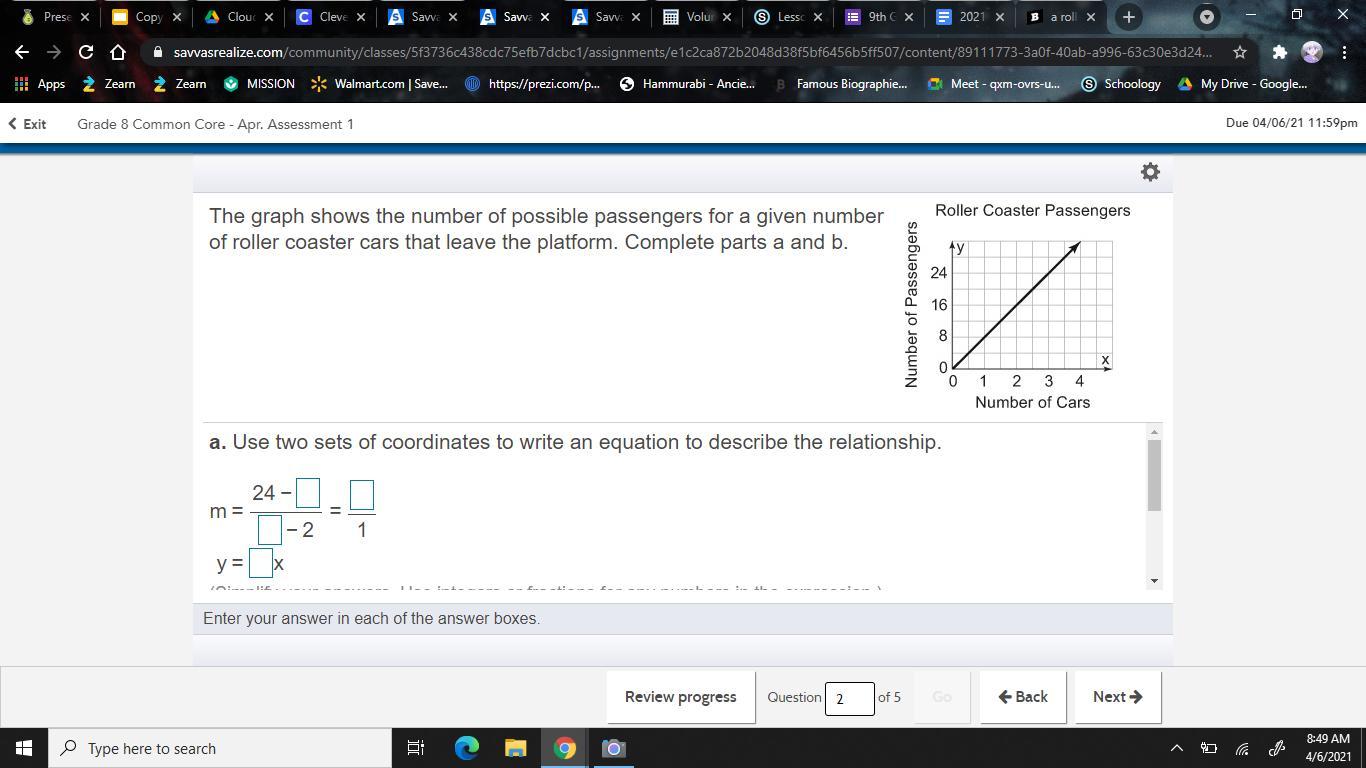The image size is (1366, 768).
Task: Click the Roller Coaster Passengers graph
Action: click(1018, 308)
